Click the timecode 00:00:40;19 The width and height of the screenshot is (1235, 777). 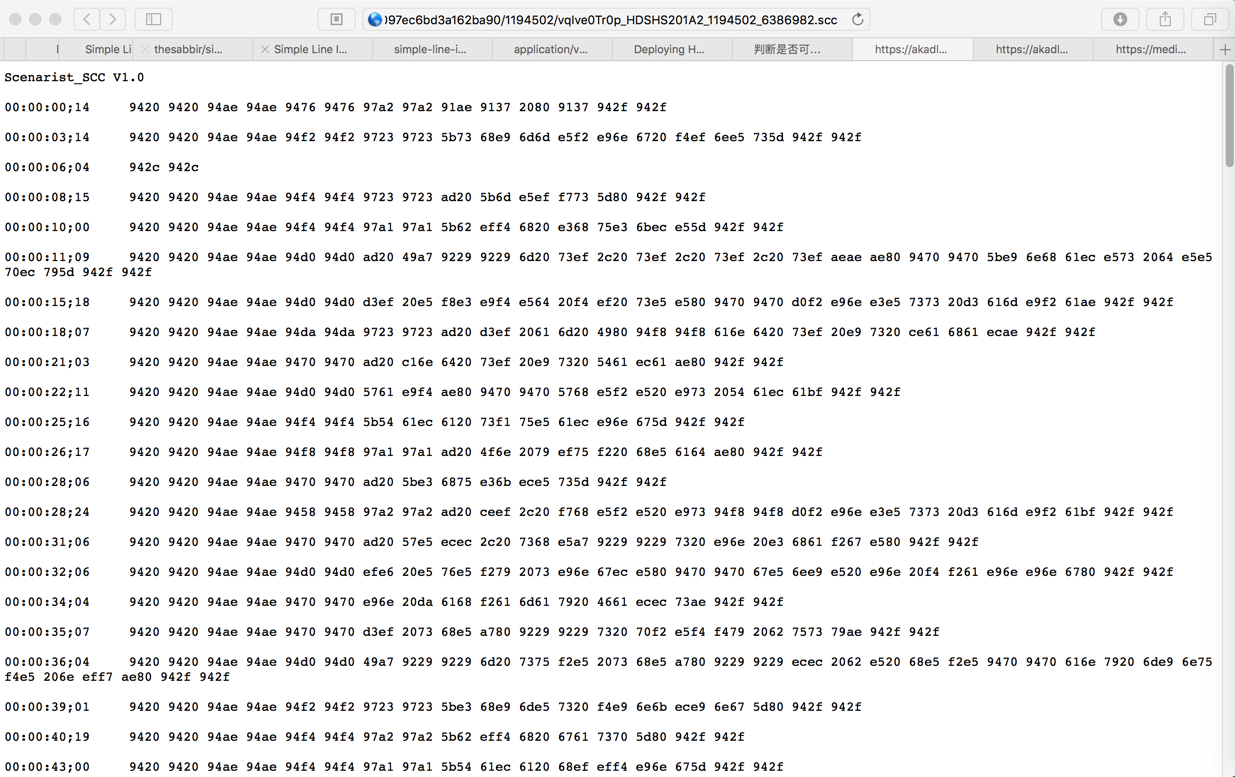47,737
